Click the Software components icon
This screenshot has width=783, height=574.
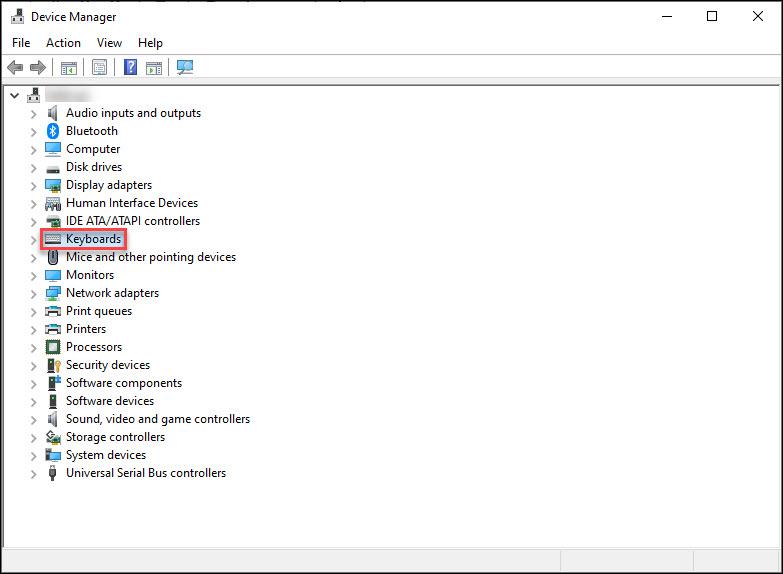pos(53,383)
